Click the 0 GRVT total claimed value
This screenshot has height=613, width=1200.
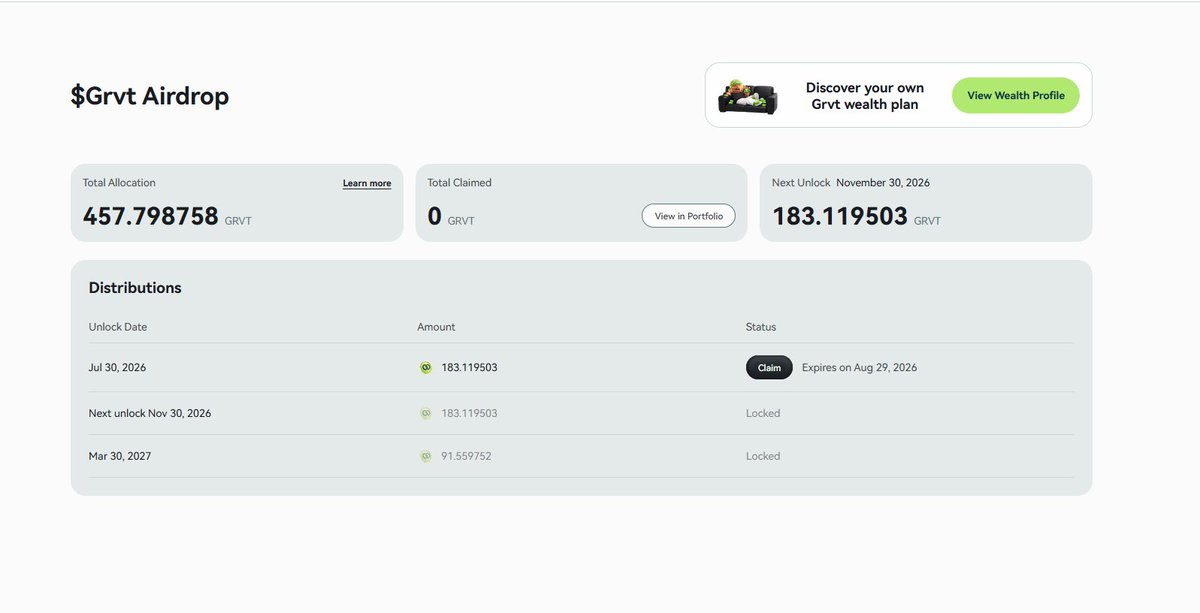[x=434, y=216]
